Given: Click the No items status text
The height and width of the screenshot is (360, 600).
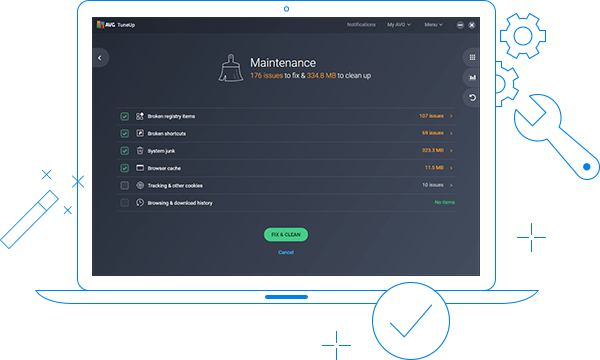Looking at the screenshot, I should click(x=445, y=202).
